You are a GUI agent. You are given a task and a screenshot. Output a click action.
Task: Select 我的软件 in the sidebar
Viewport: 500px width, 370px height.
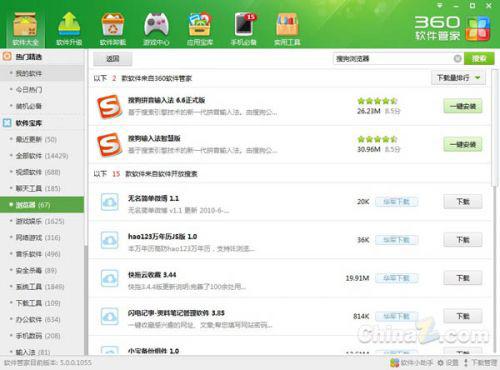42,73
